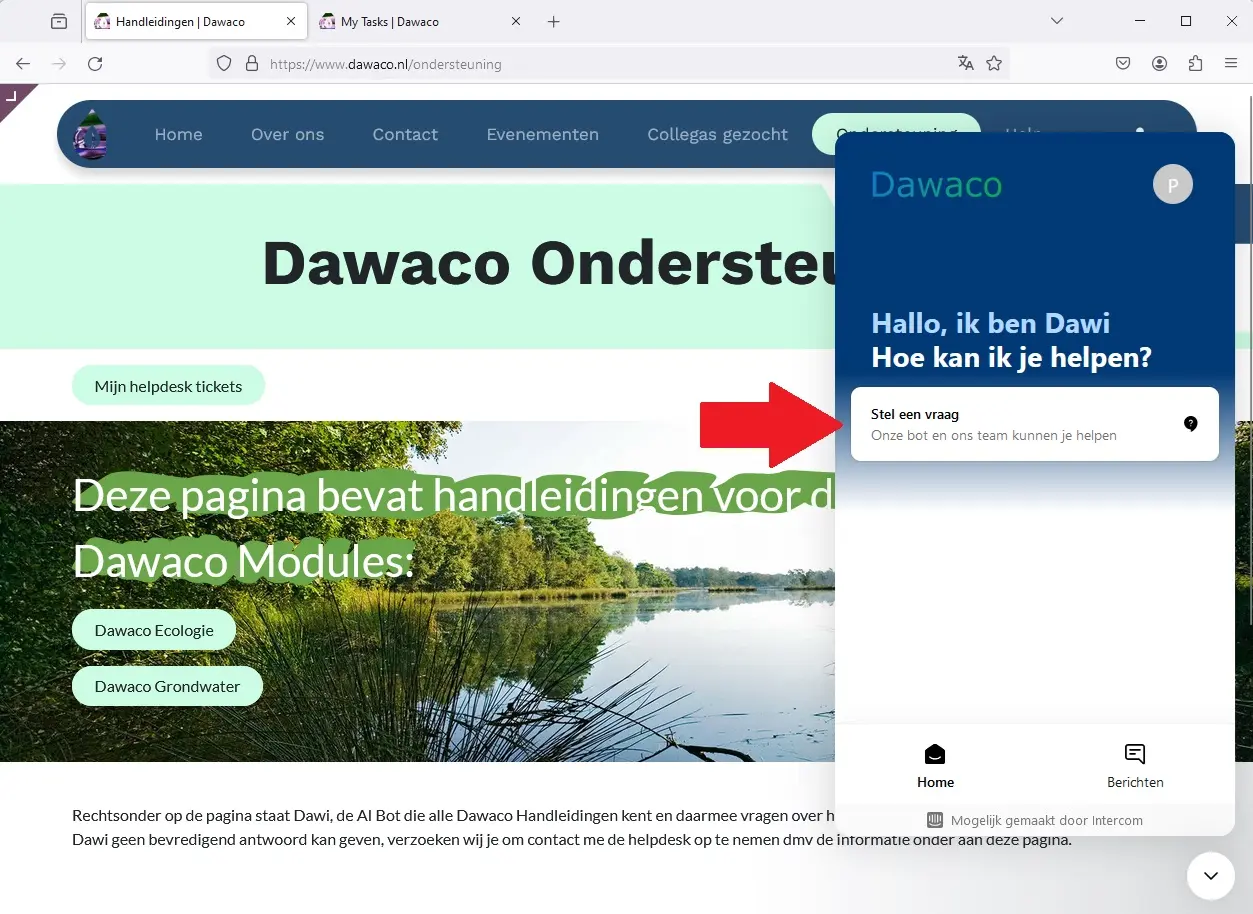Viewport: 1253px width, 914px height.
Task: Open profile avatar P in chat
Action: [1173, 184]
